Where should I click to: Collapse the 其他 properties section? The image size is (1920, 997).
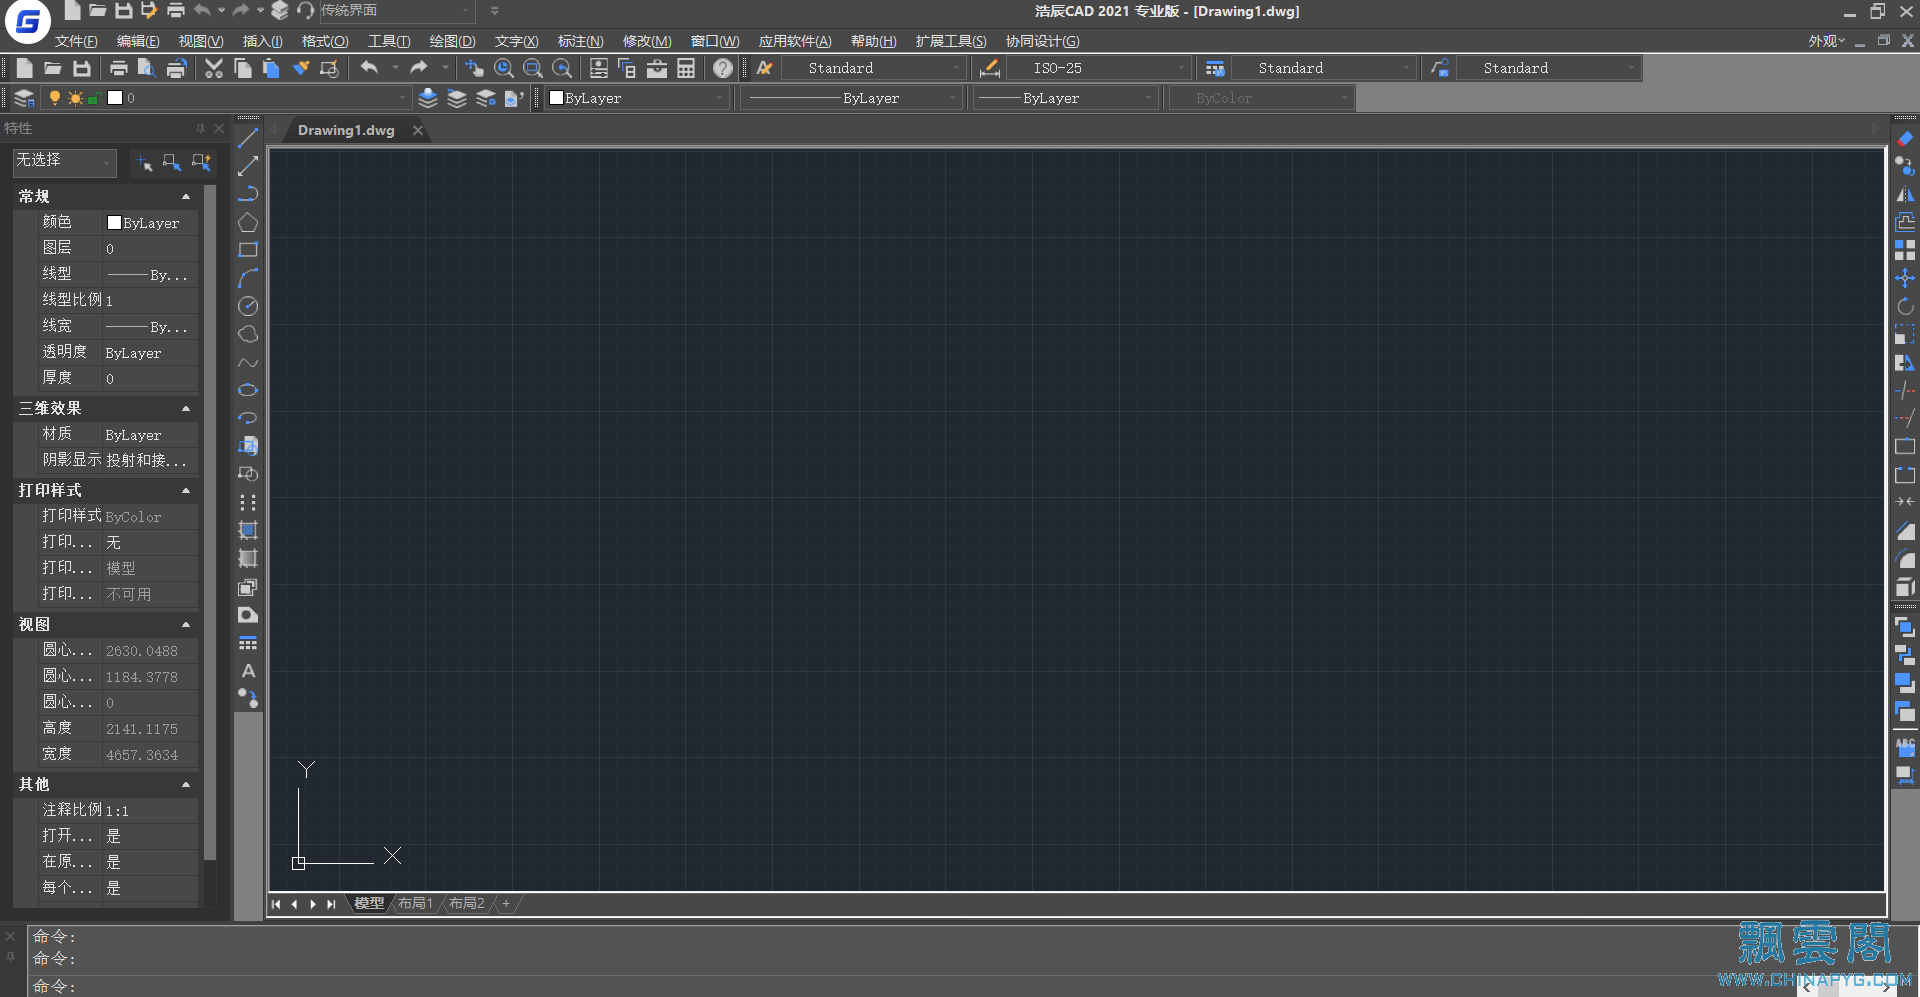click(186, 784)
